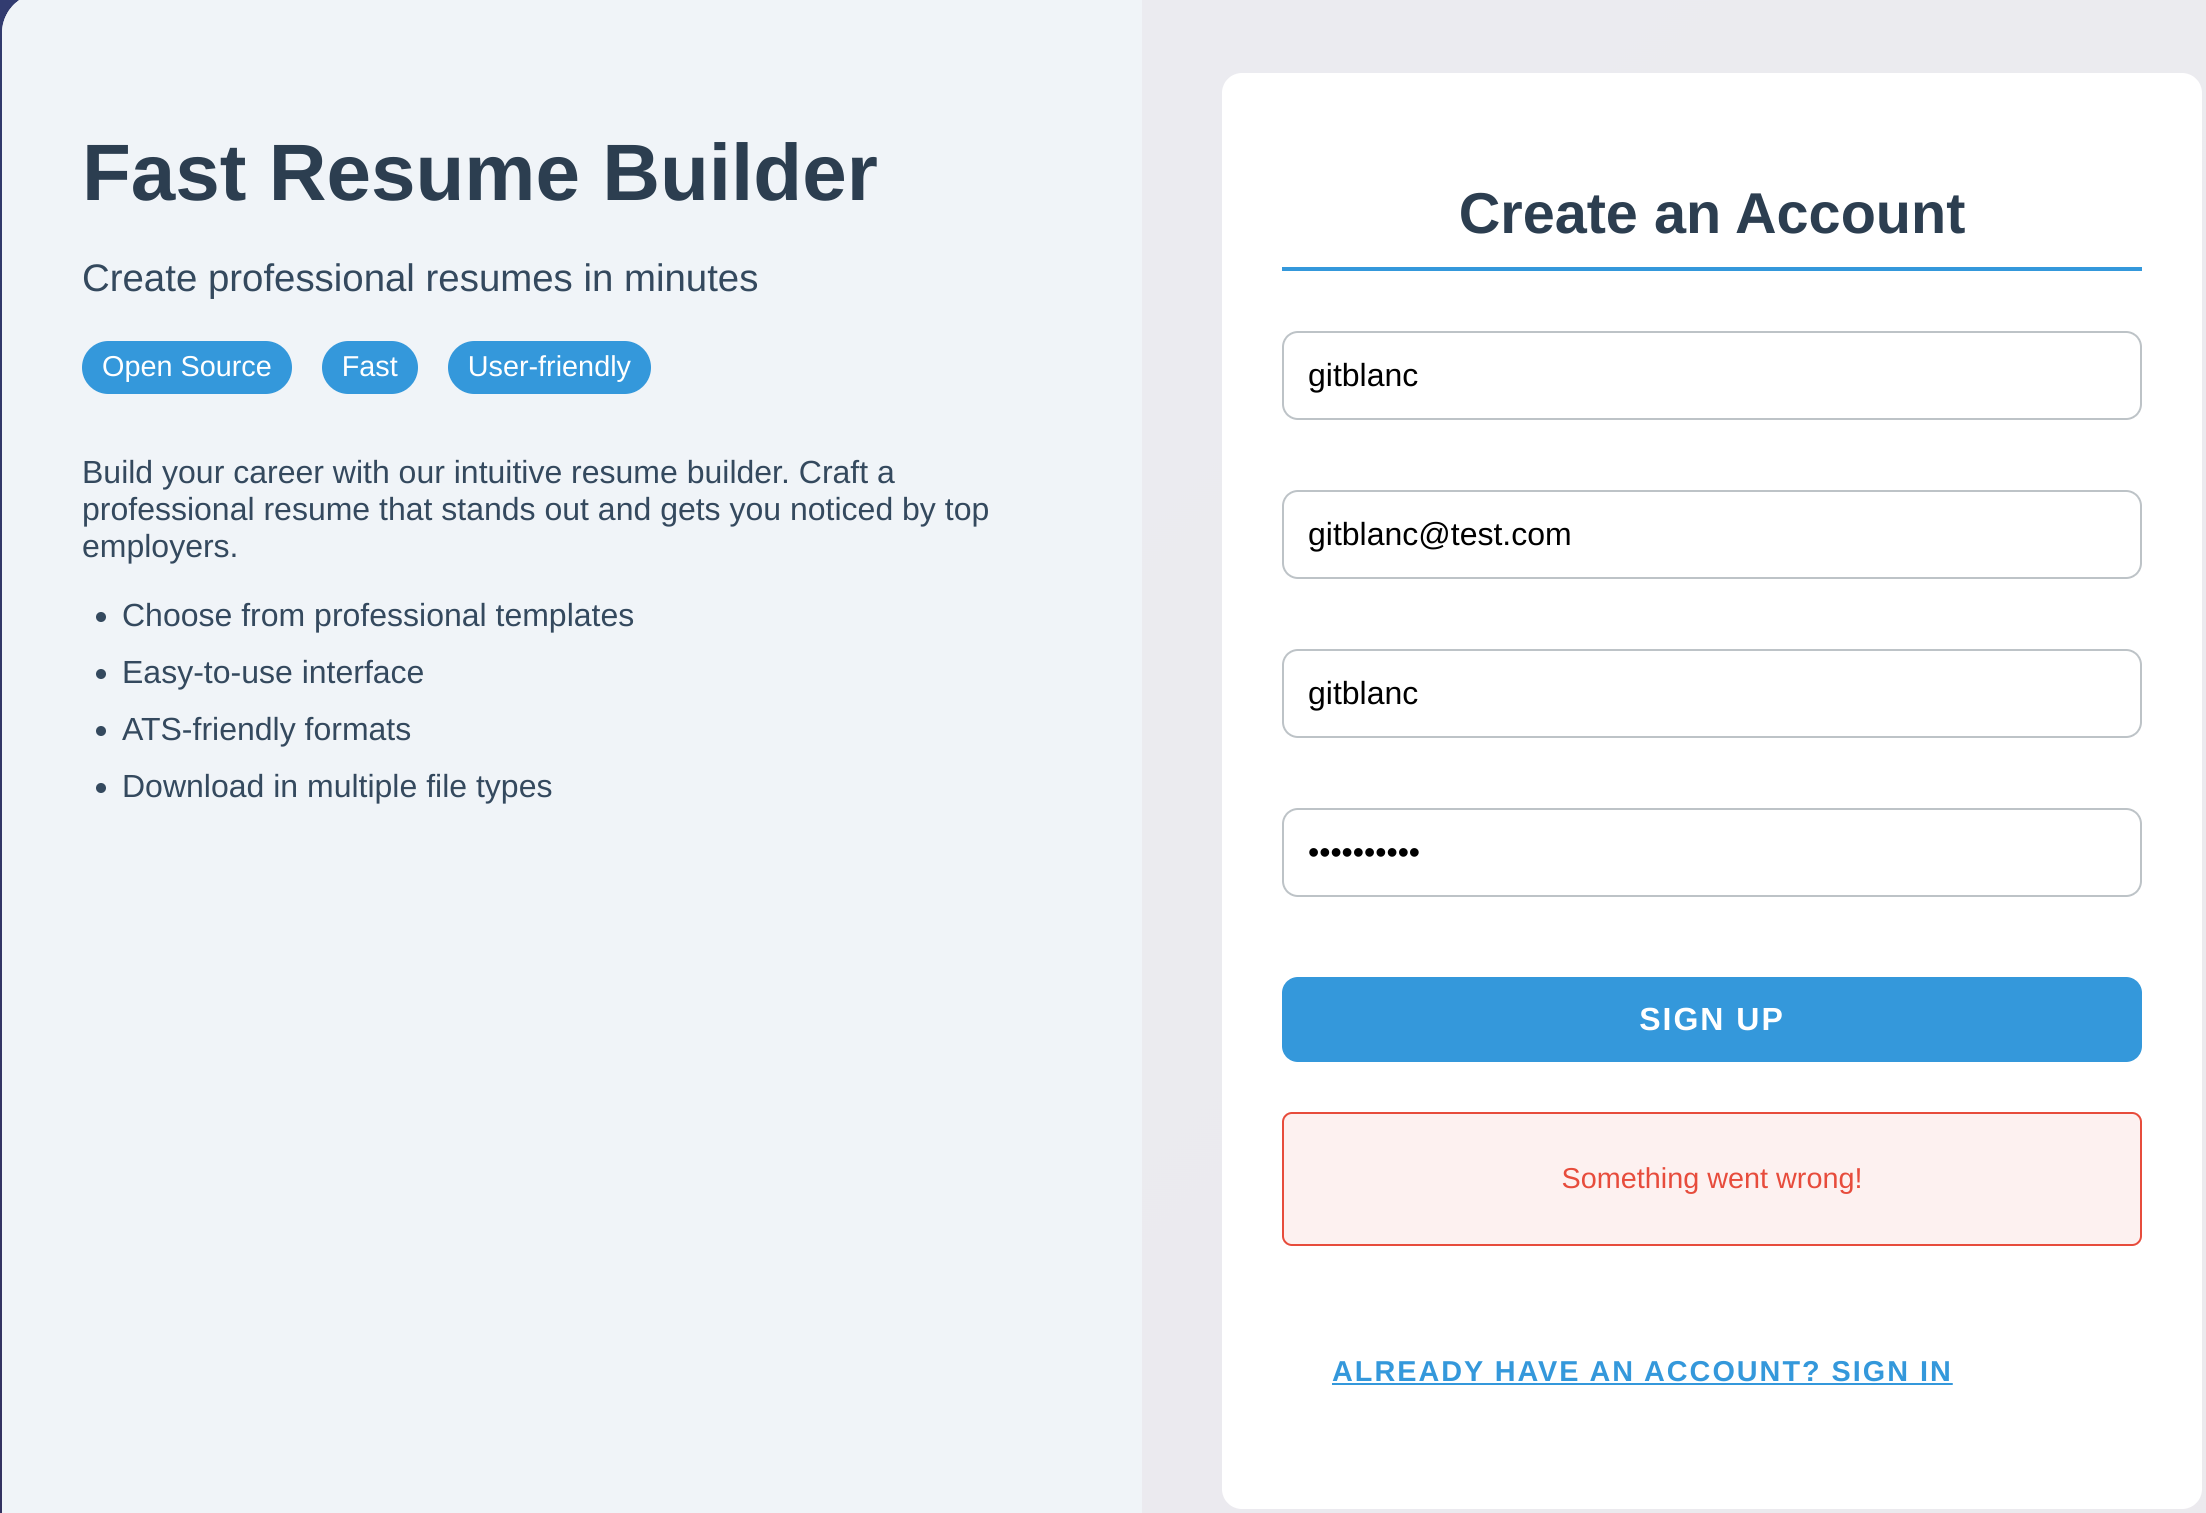Open the Already have an account sign in link
Viewport: 2206px width, 1513px height.
(1641, 1371)
